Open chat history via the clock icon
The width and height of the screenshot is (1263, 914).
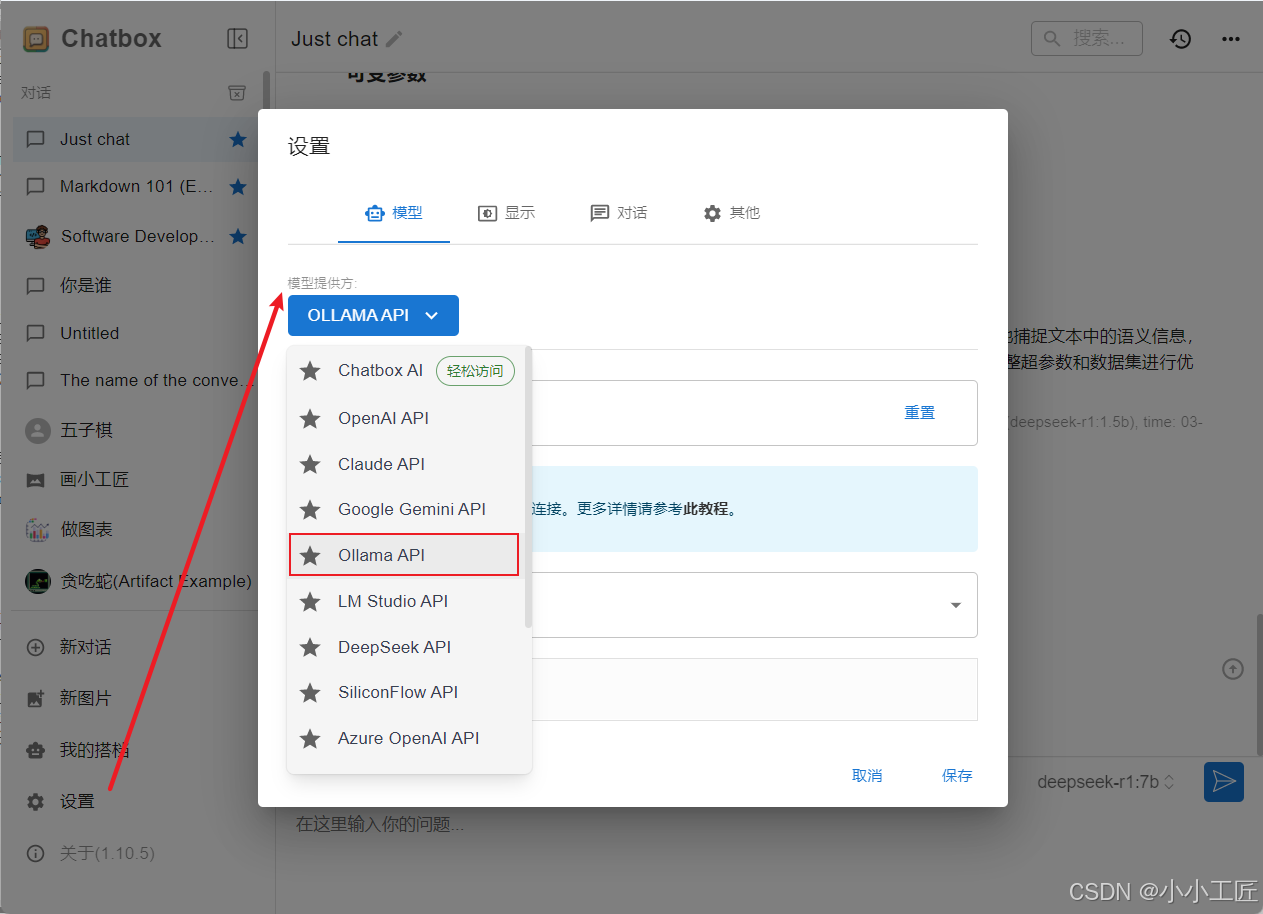(x=1180, y=39)
